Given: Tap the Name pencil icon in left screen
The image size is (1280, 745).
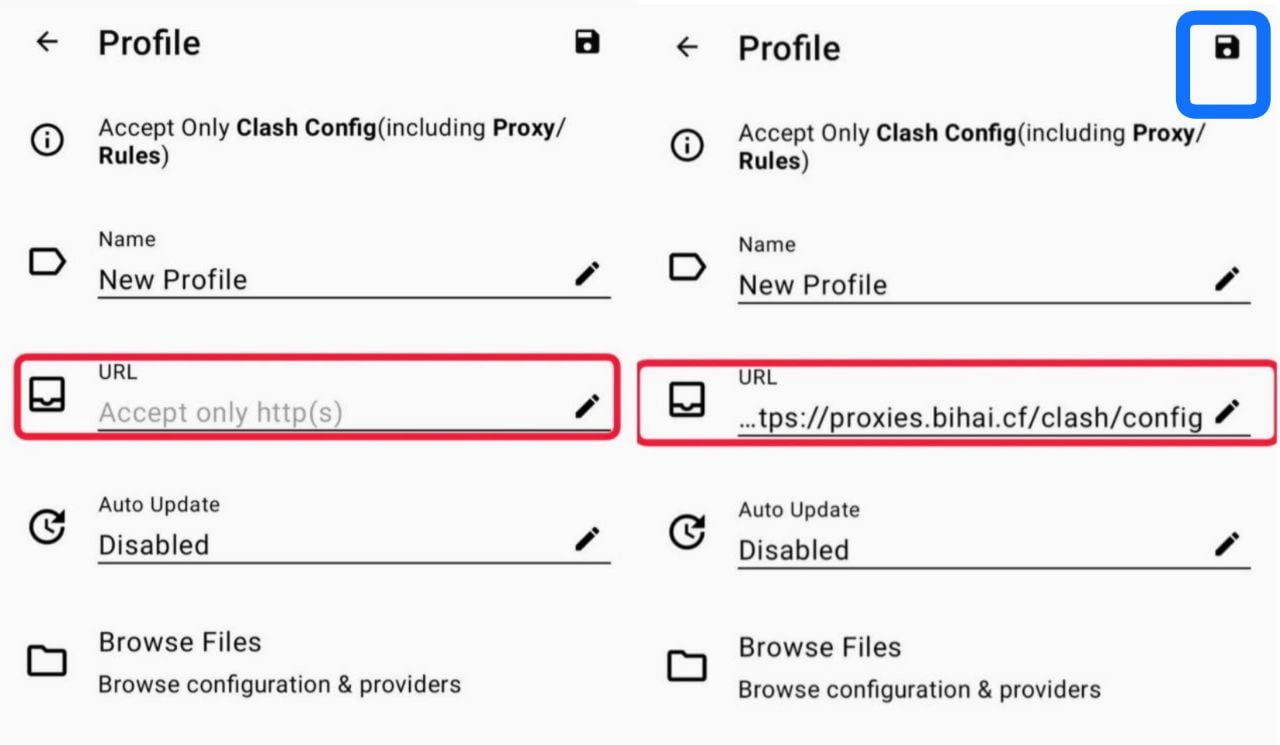Looking at the screenshot, I should 587,273.
